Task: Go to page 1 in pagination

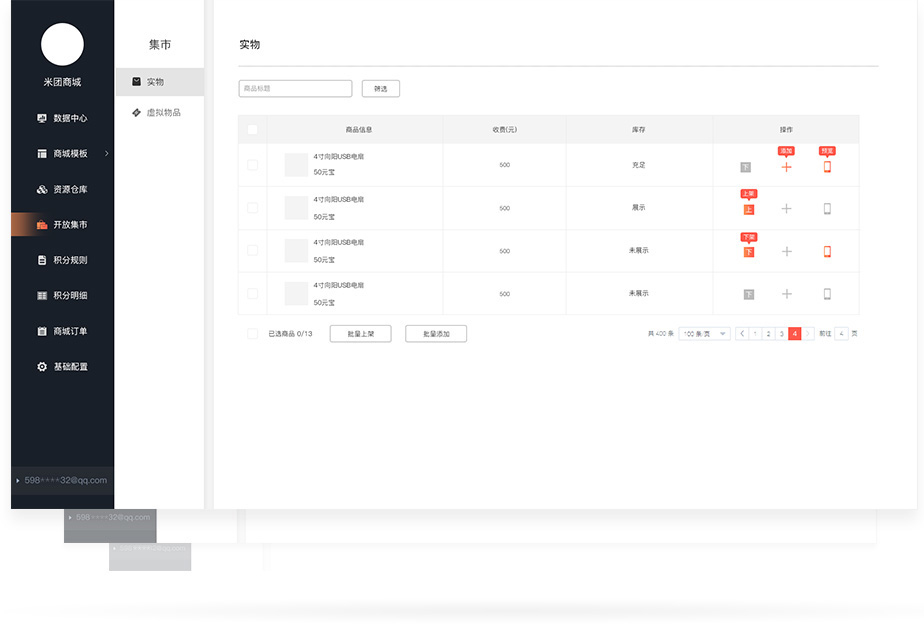Action: point(755,334)
